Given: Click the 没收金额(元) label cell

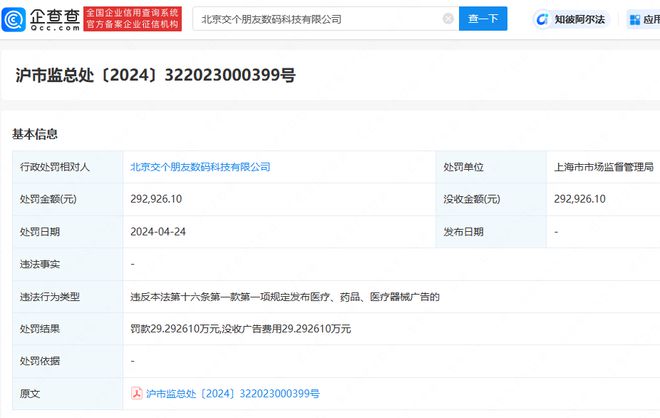Looking at the screenshot, I should click(x=491, y=199).
